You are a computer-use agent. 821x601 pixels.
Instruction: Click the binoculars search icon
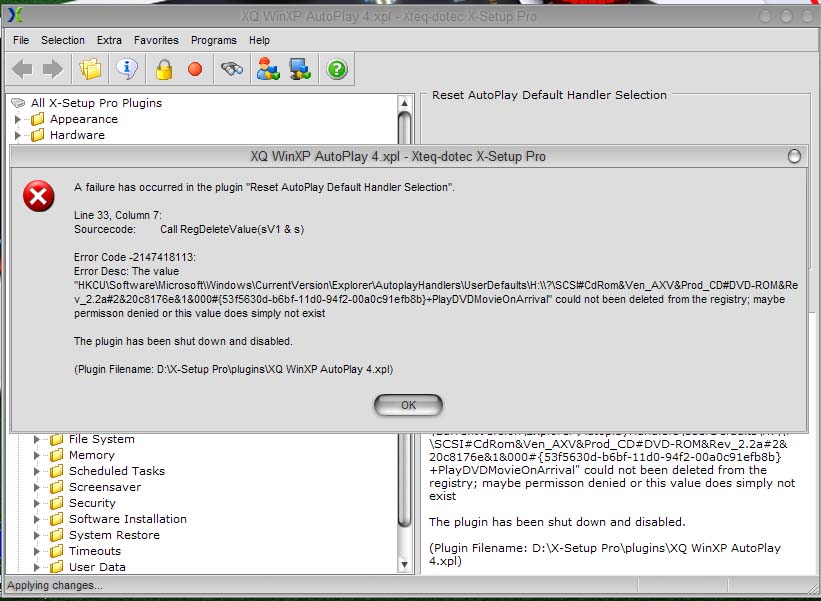pyautogui.click(x=231, y=69)
